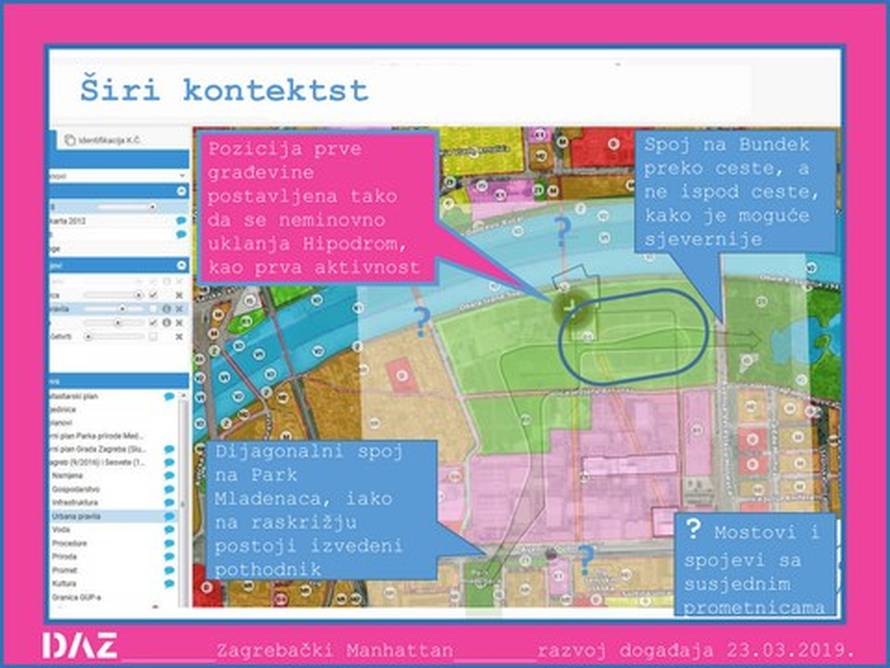Image resolution: width=890 pixels, height=668 pixels.
Task: Toggle the checkmark in the first active layer row
Action: (x=153, y=295)
